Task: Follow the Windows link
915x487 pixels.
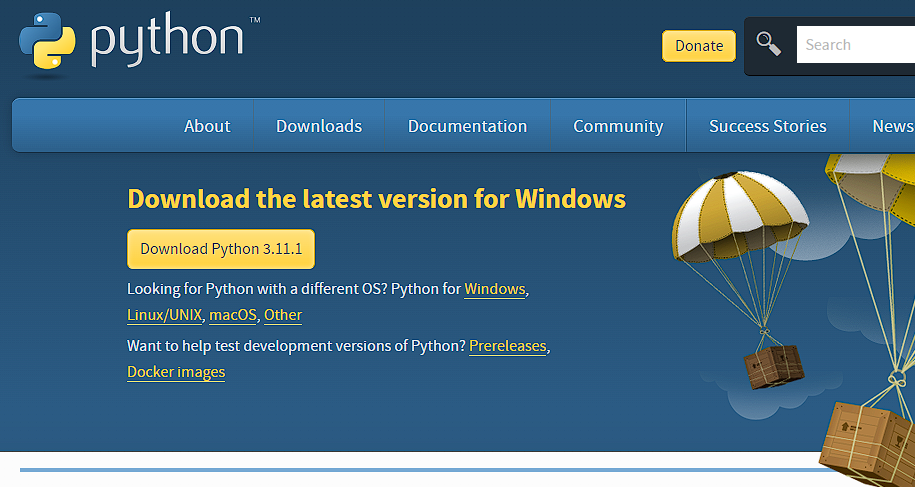Action: (x=495, y=289)
